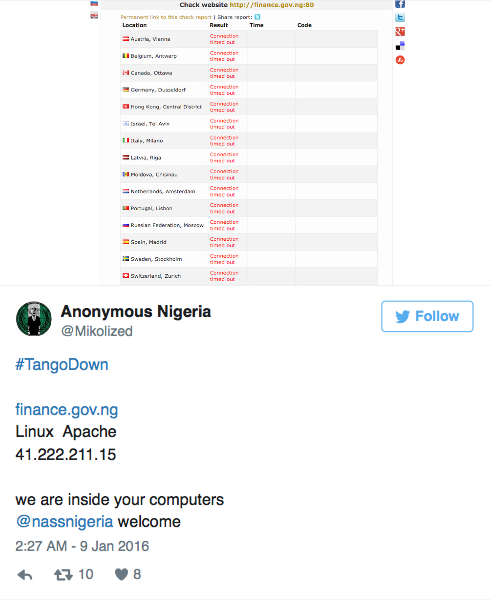Click the Delicious bookmark icon
Image resolution: width=491 pixels, height=600 pixels.
click(x=400, y=46)
